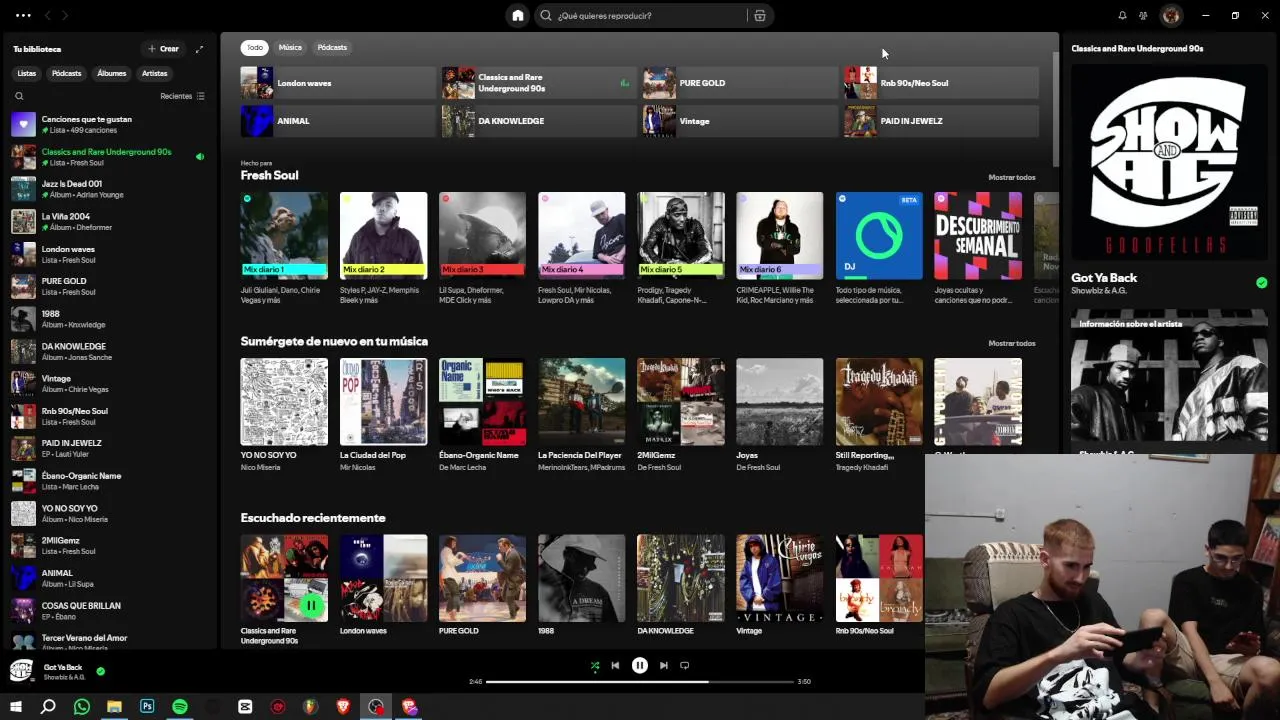Open Still Reporting by Tragedy Khadafi card

coord(879,415)
